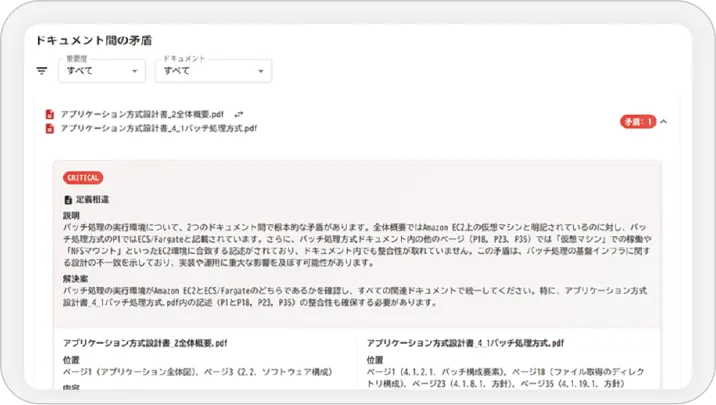Select file name アプリケーション方式設計書_4_1バッチ処理方式.pdf at top
This screenshot has height=405, width=716.
tap(159, 129)
